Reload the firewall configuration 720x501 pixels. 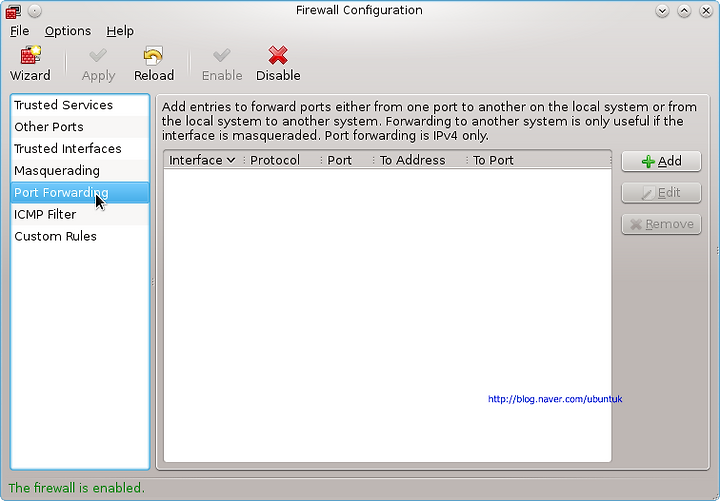[x=154, y=64]
